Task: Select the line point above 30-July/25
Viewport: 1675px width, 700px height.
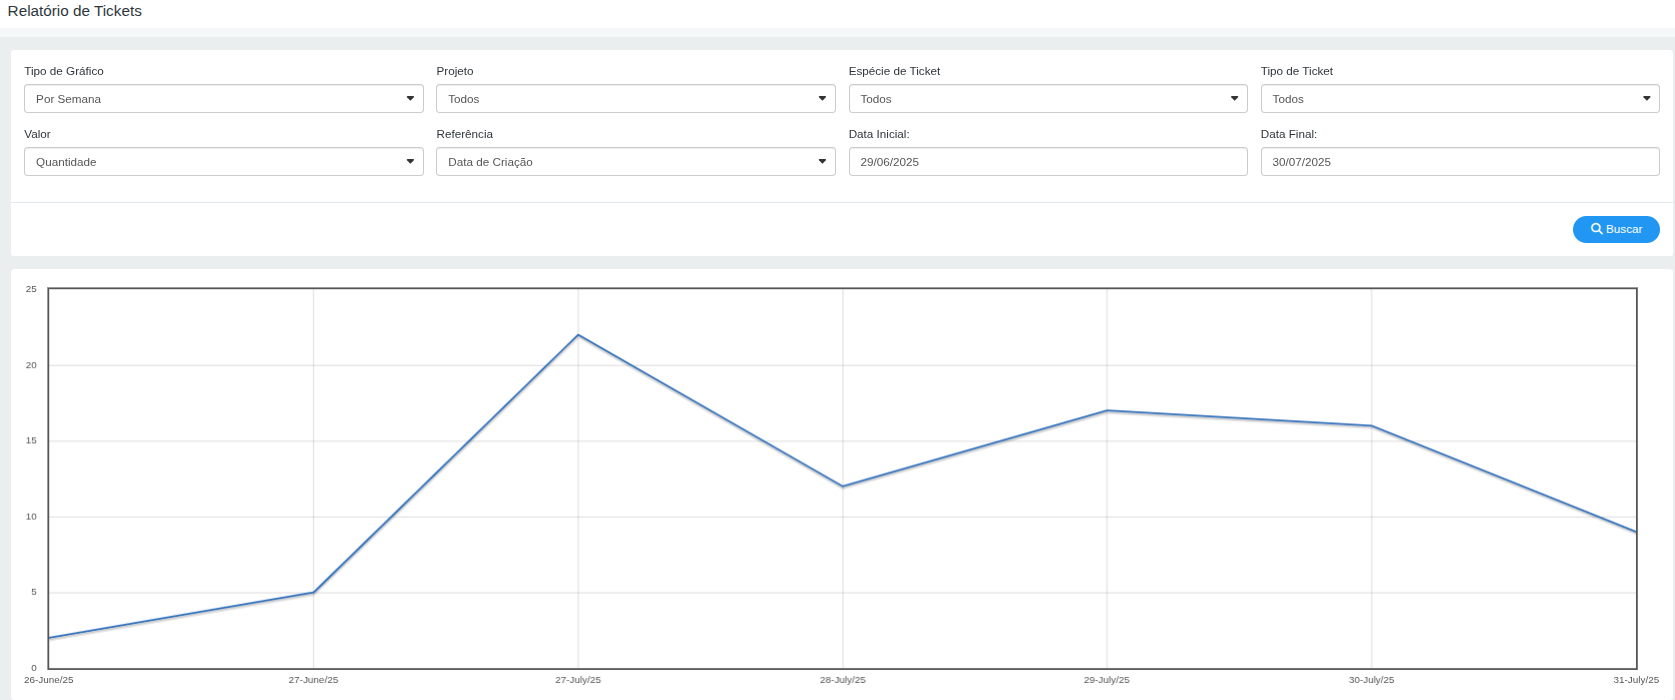Action: pyautogui.click(x=1371, y=426)
